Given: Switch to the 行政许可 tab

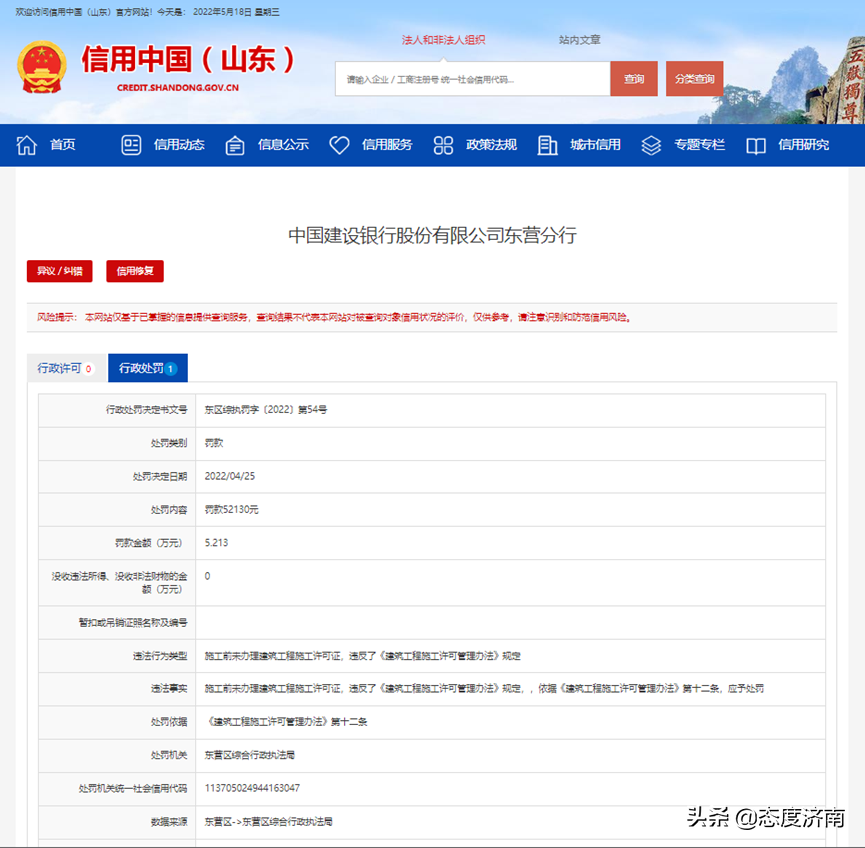Looking at the screenshot, I should (x=64, y=368).
